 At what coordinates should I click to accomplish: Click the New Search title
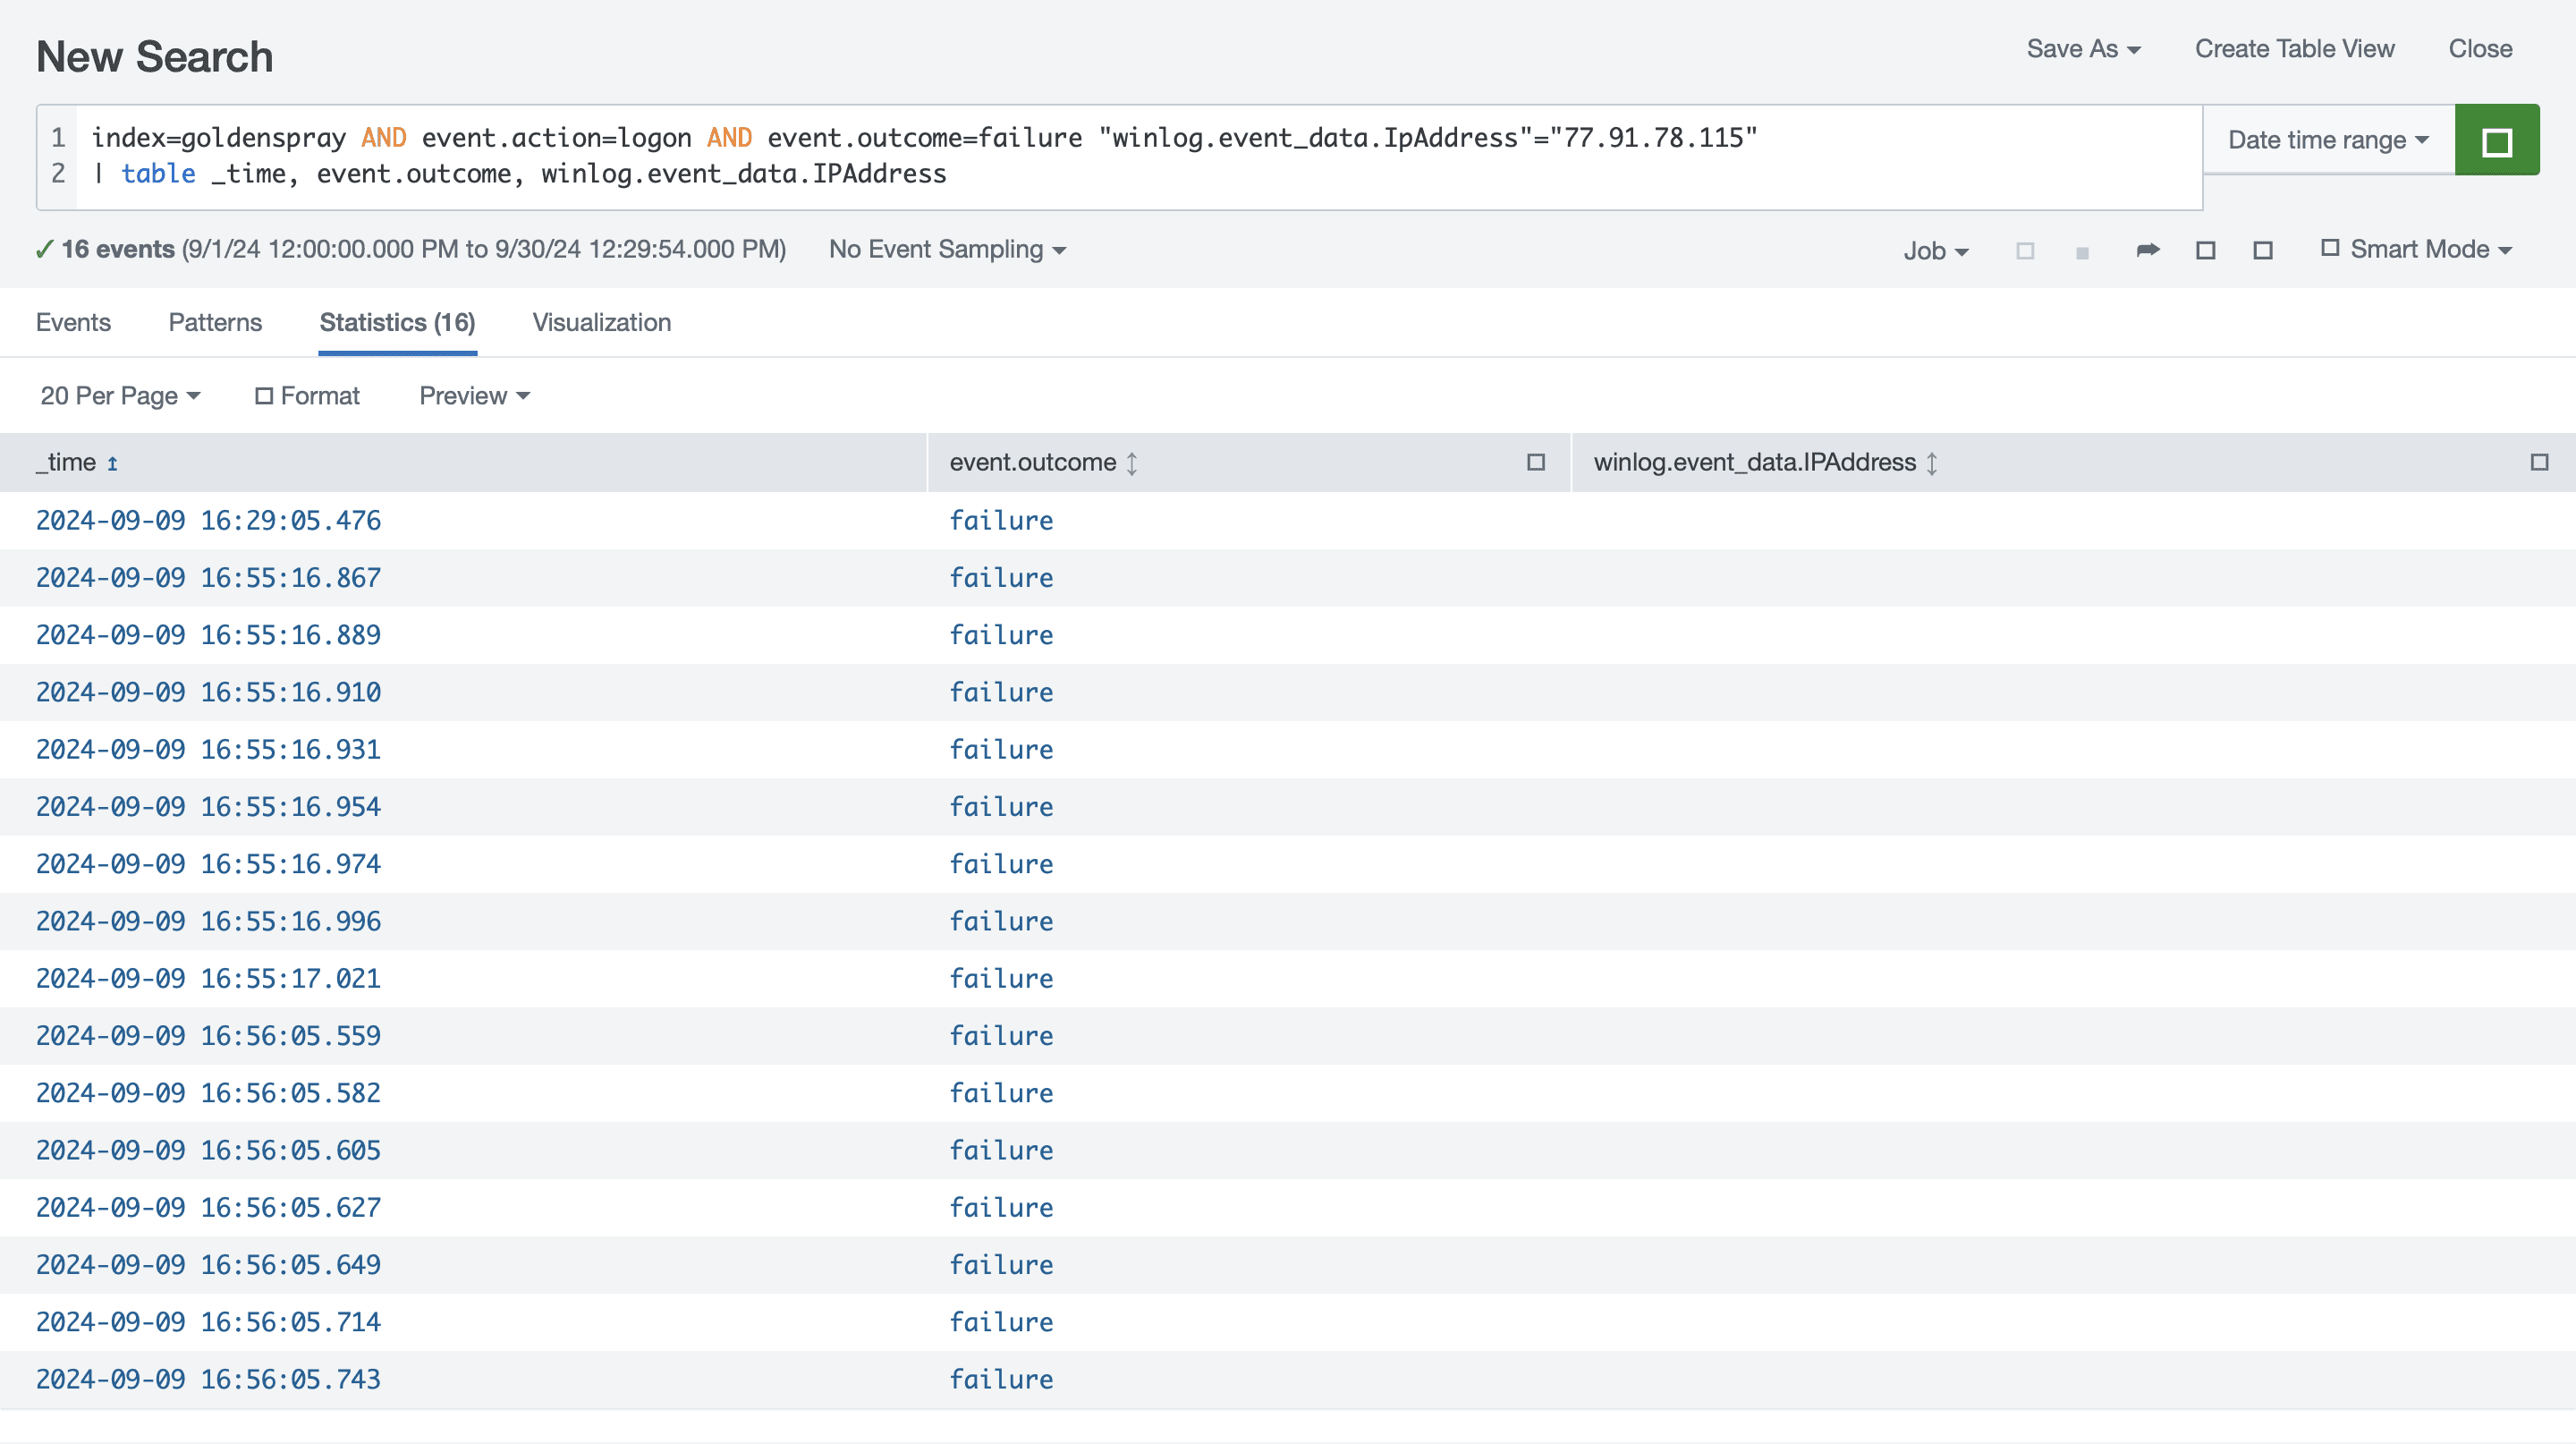pos(154,57)
